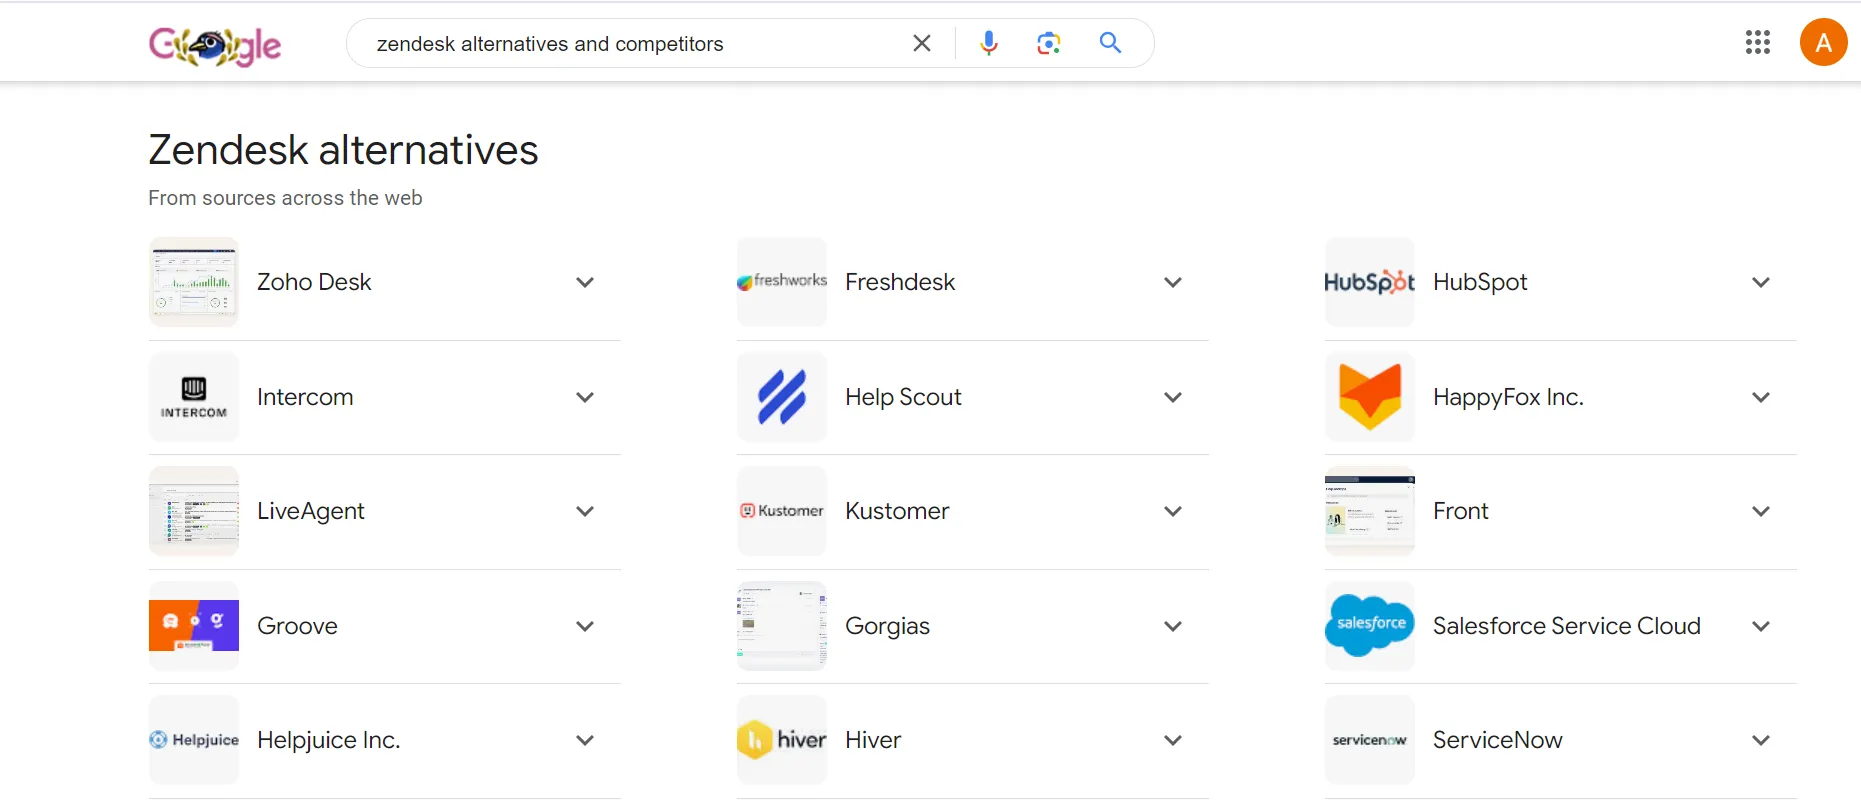The width and height of the screenshot is (1861, 807).
Task: Select the 'HappyFox Inc.' label
Action: click(1508, 398)
